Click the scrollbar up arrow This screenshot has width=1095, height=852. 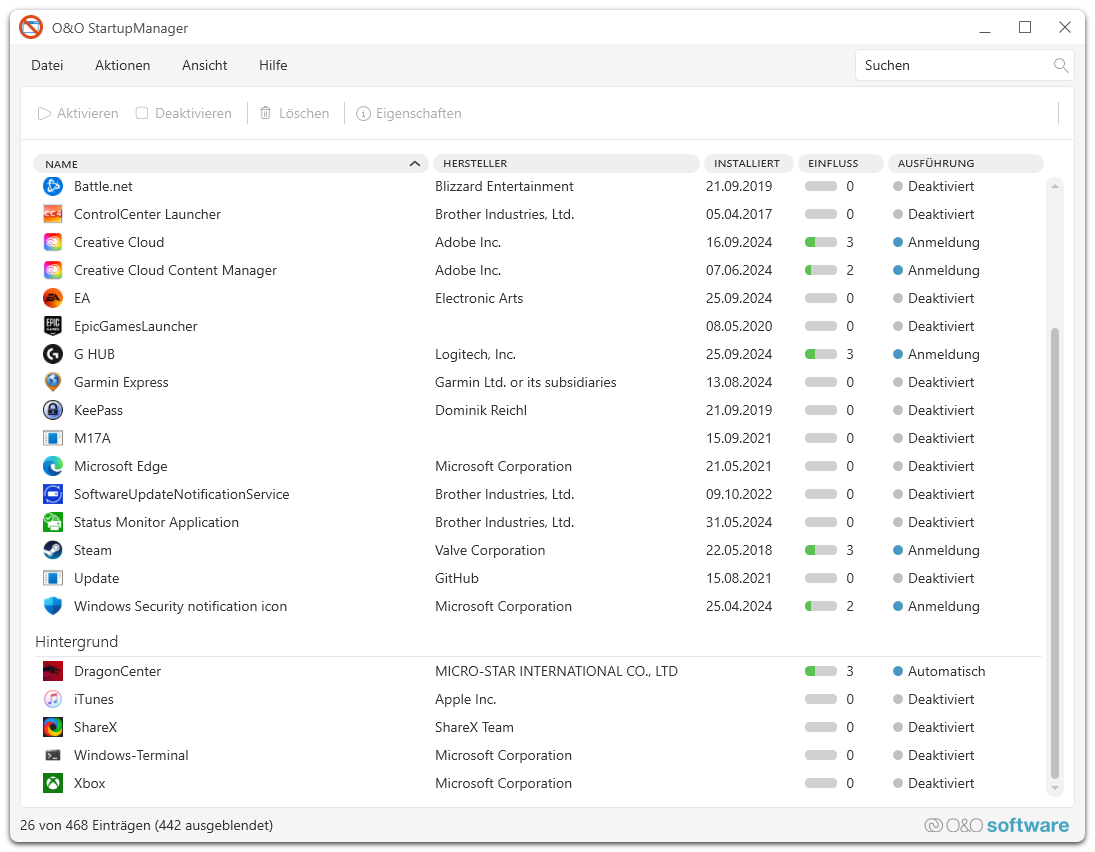(x=1054, y=186)
